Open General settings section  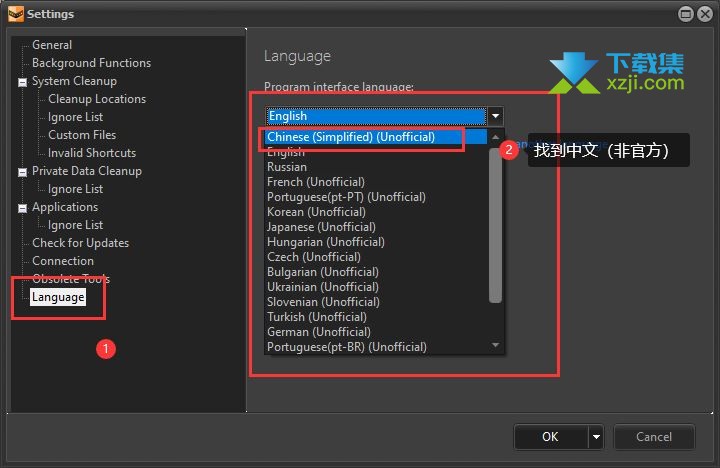coord(52,45)
